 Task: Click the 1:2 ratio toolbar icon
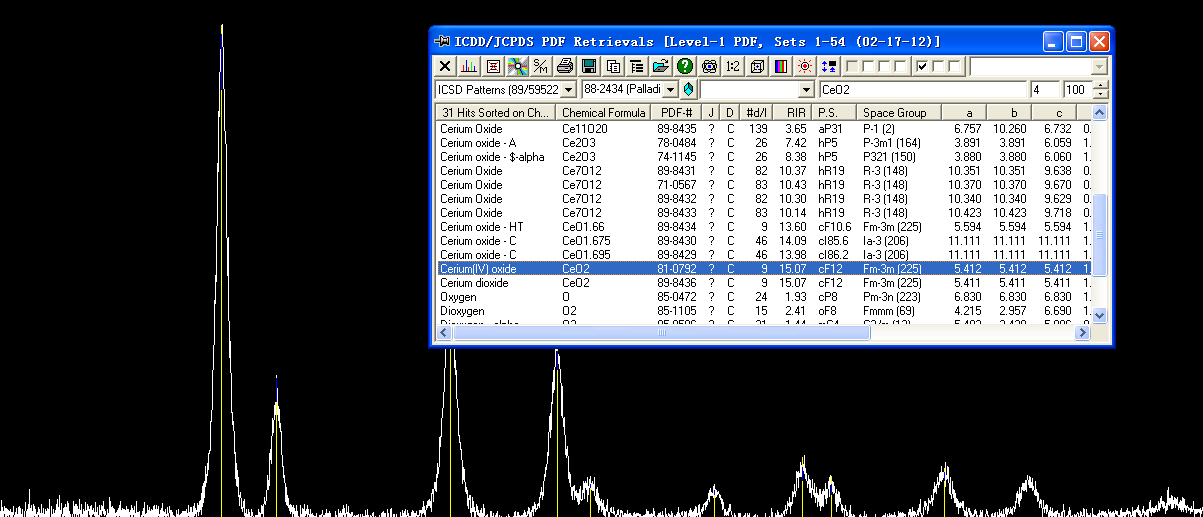(x=733, y=66)
